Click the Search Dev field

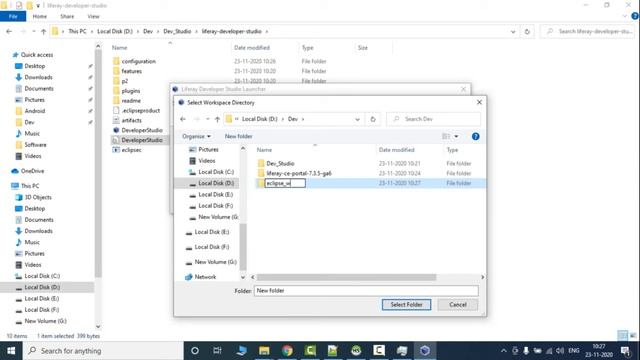point(433,119)
